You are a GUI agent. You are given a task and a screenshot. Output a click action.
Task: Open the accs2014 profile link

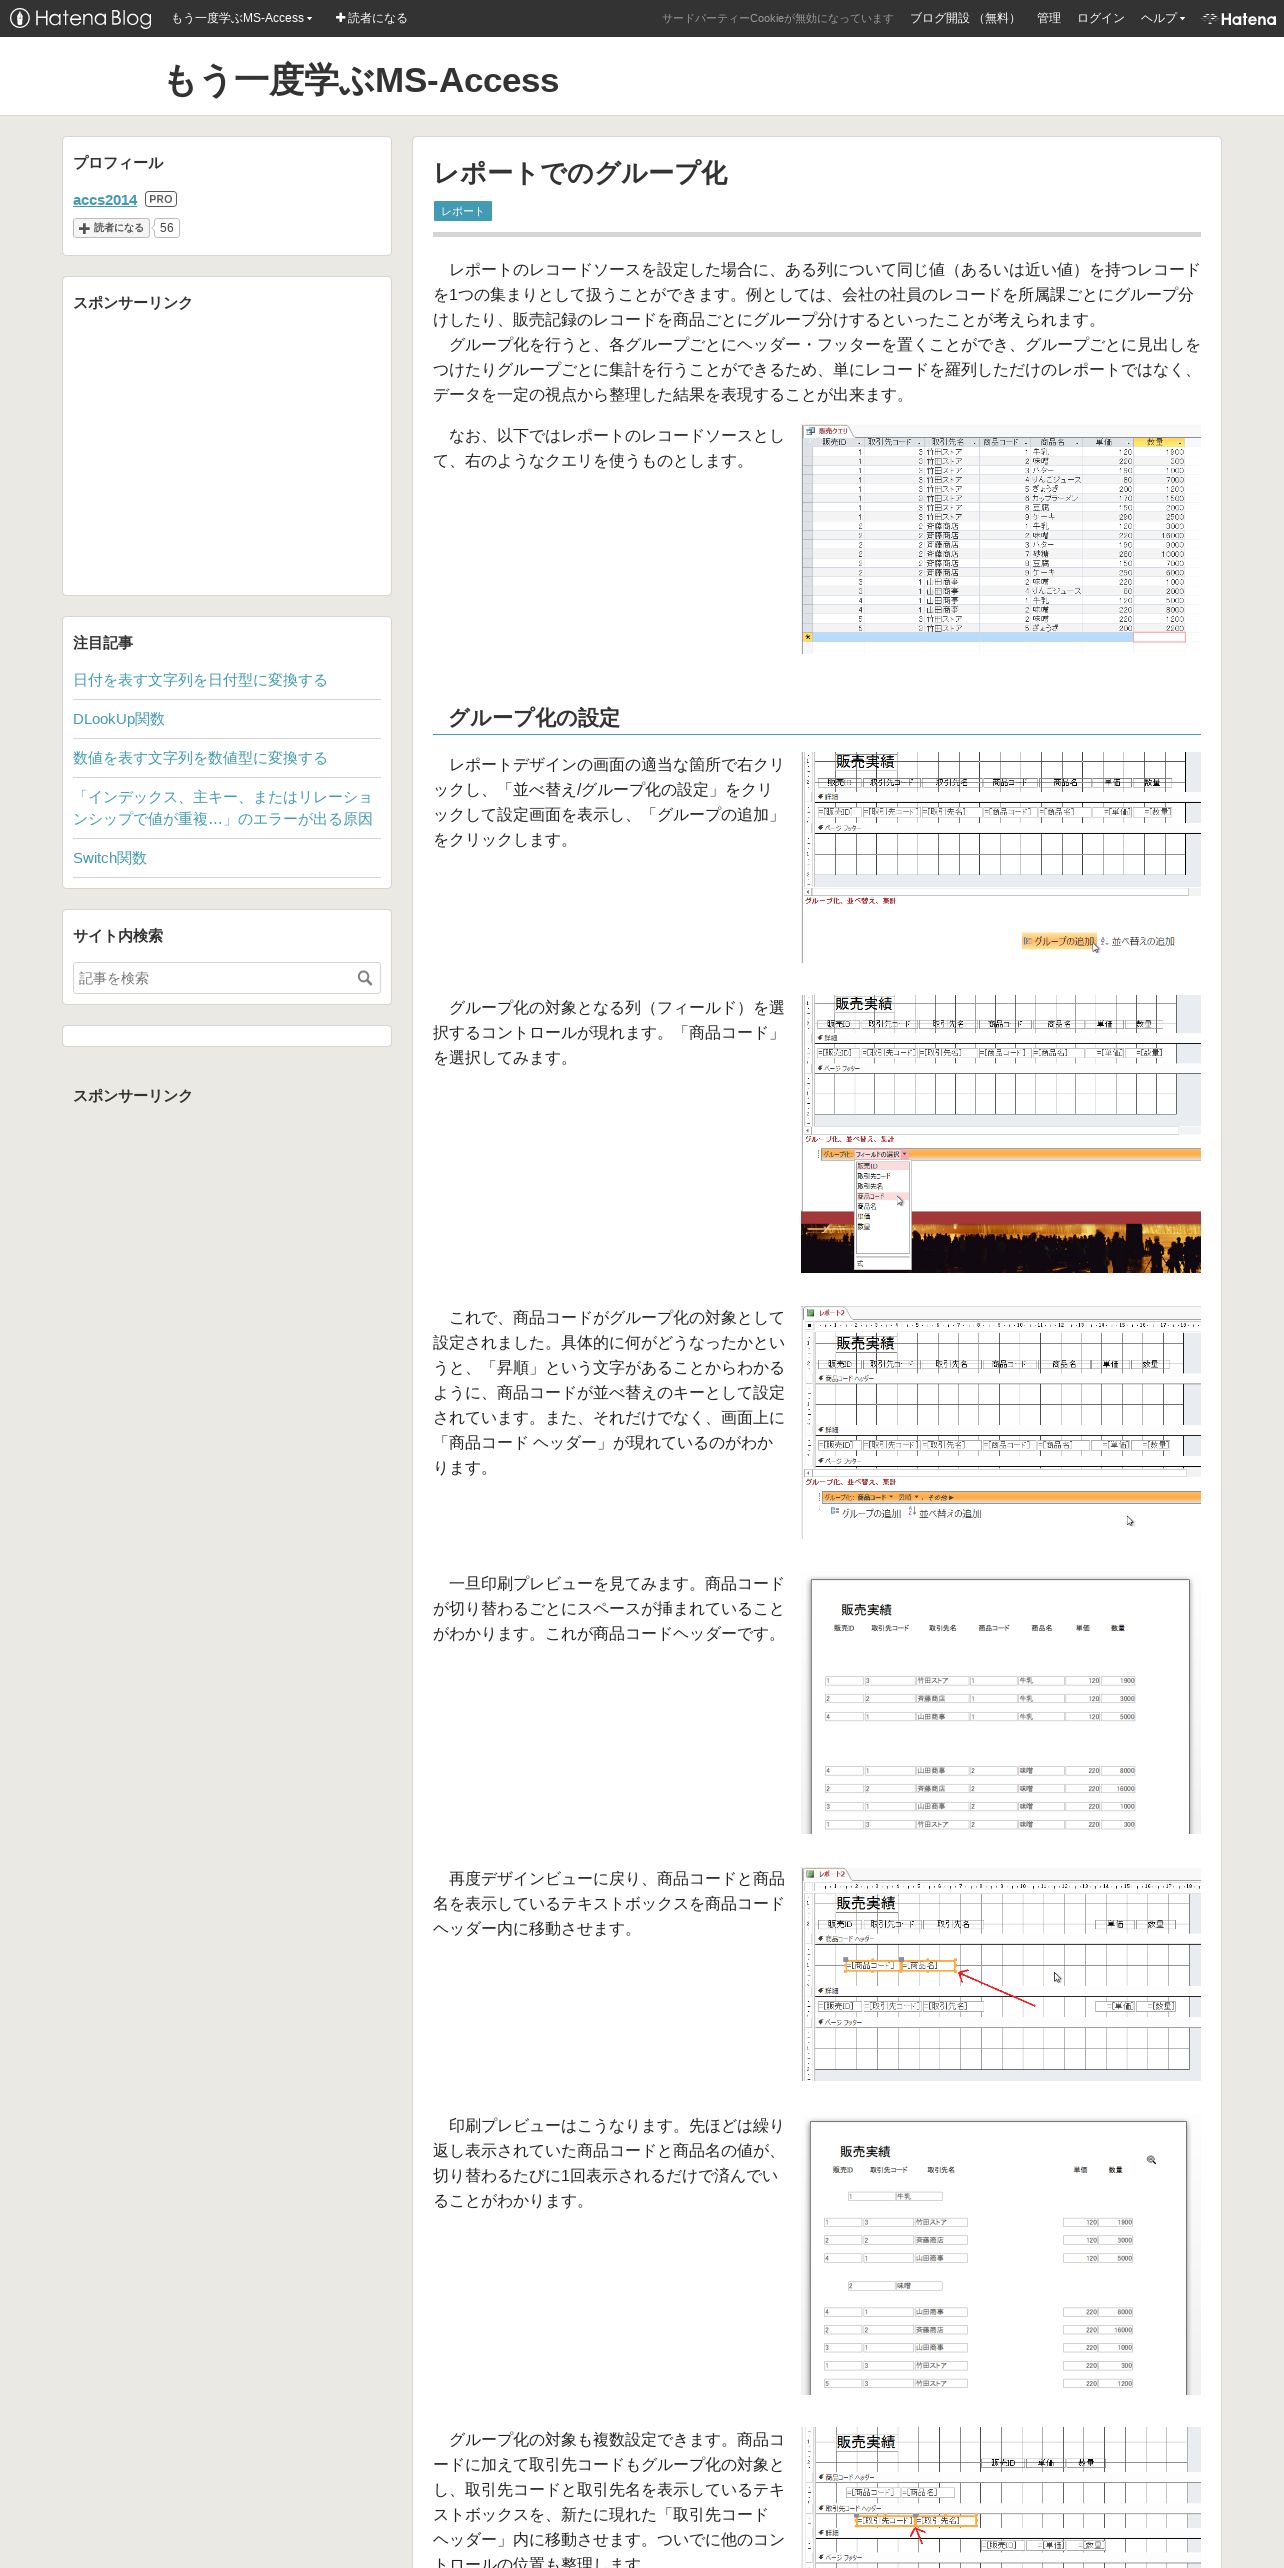click(105, 200)
